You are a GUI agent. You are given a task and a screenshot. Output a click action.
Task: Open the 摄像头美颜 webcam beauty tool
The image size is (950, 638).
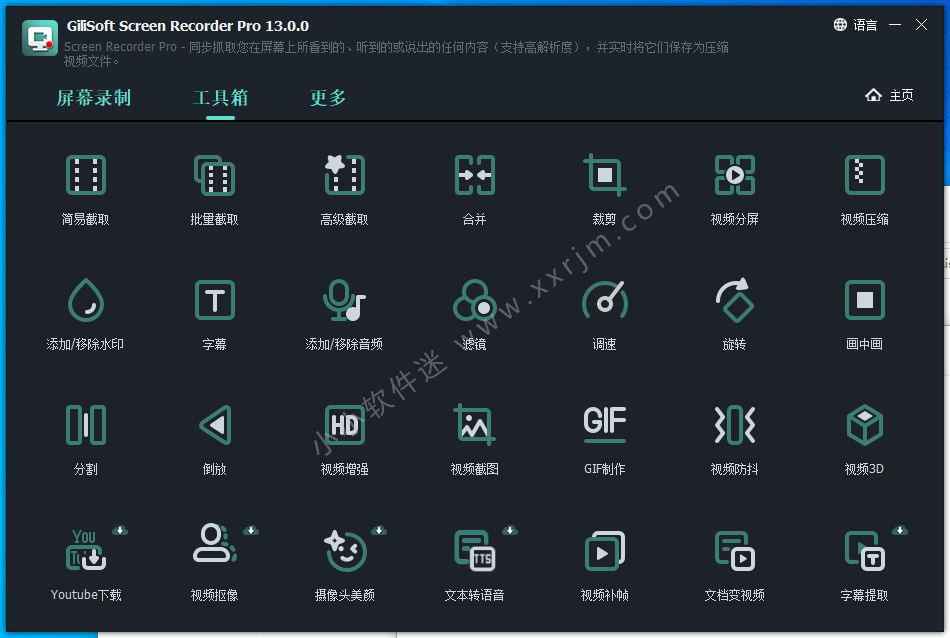(x=344, y=567)
